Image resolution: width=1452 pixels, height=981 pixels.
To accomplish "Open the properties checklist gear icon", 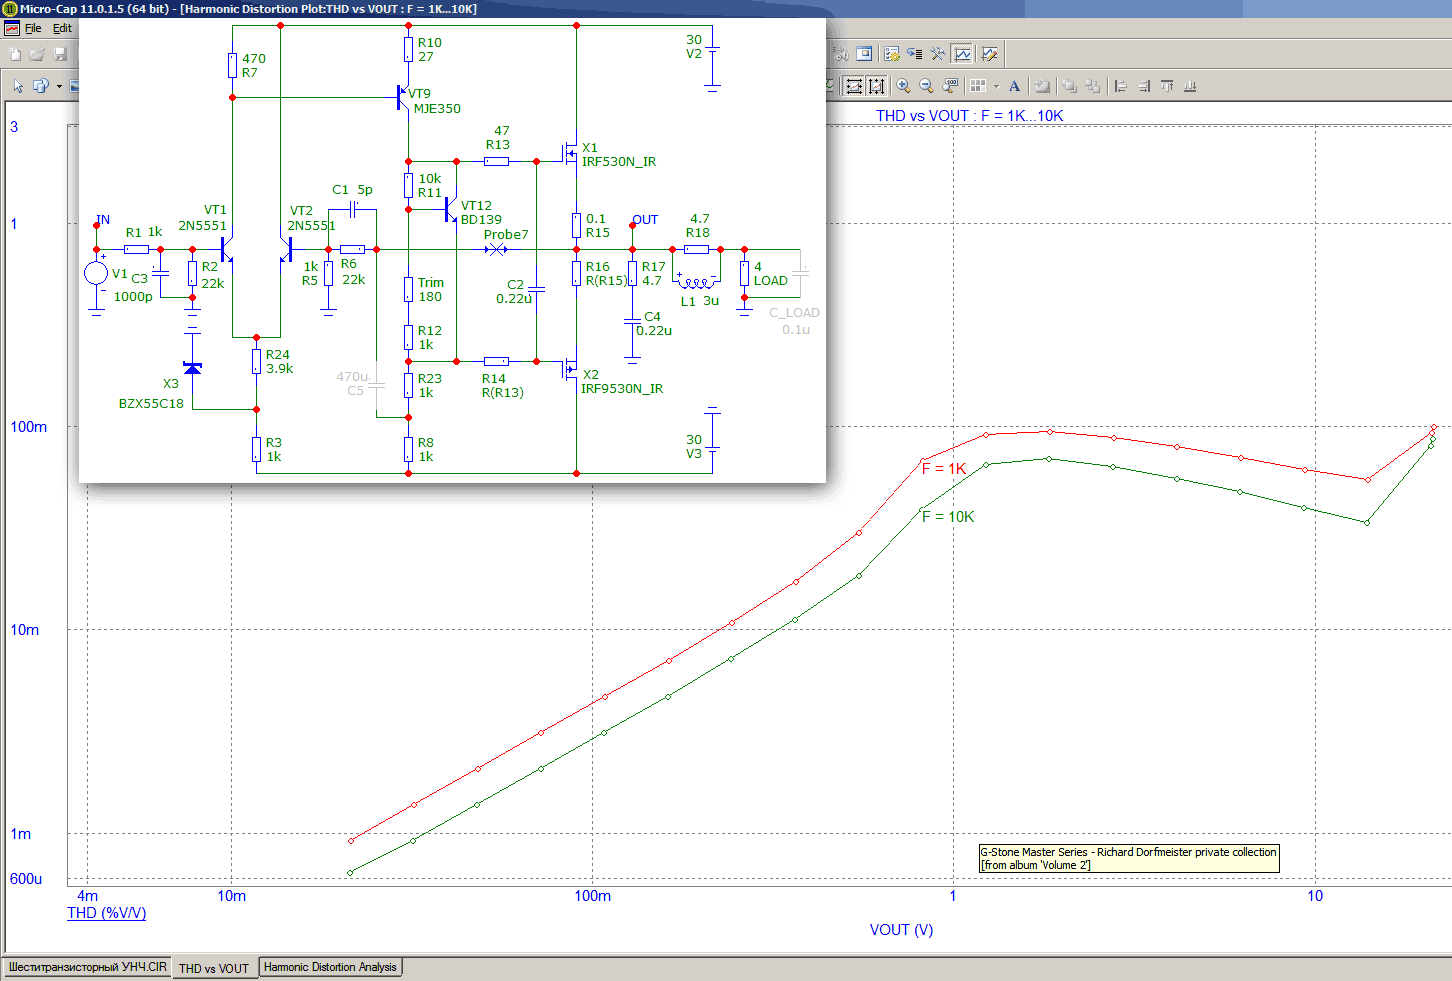I will 891,54.
